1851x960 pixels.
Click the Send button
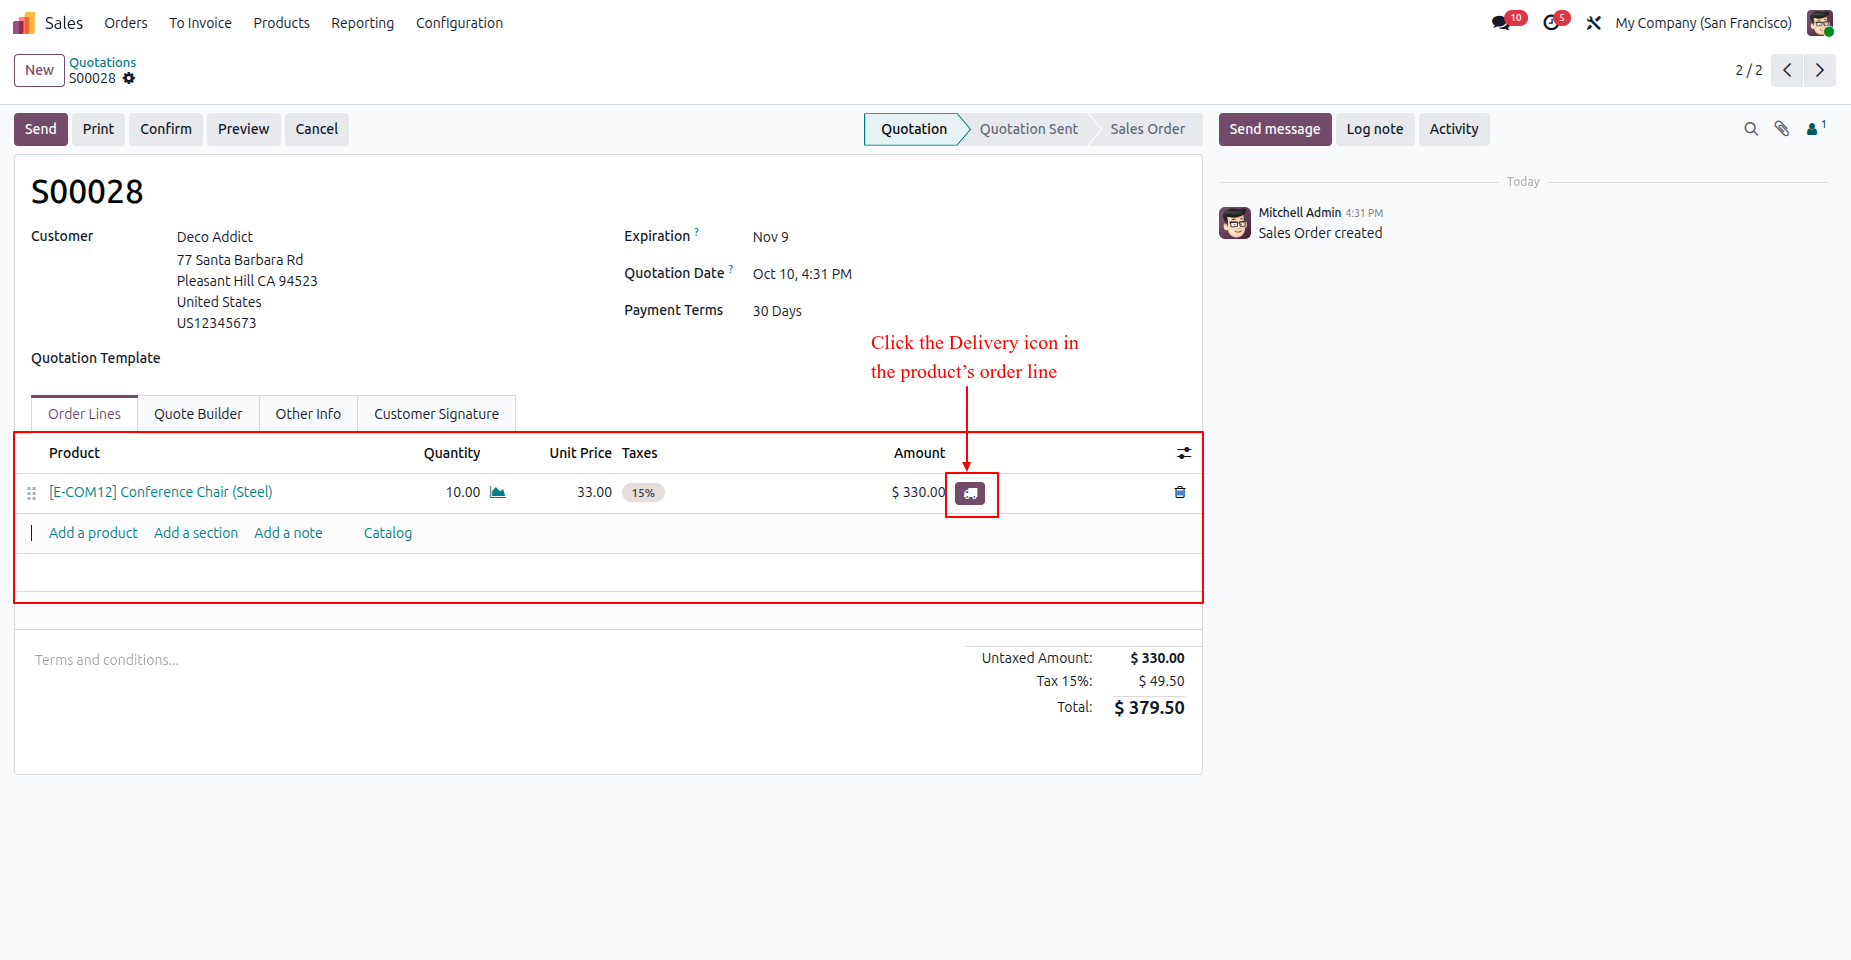click(41, 129)
